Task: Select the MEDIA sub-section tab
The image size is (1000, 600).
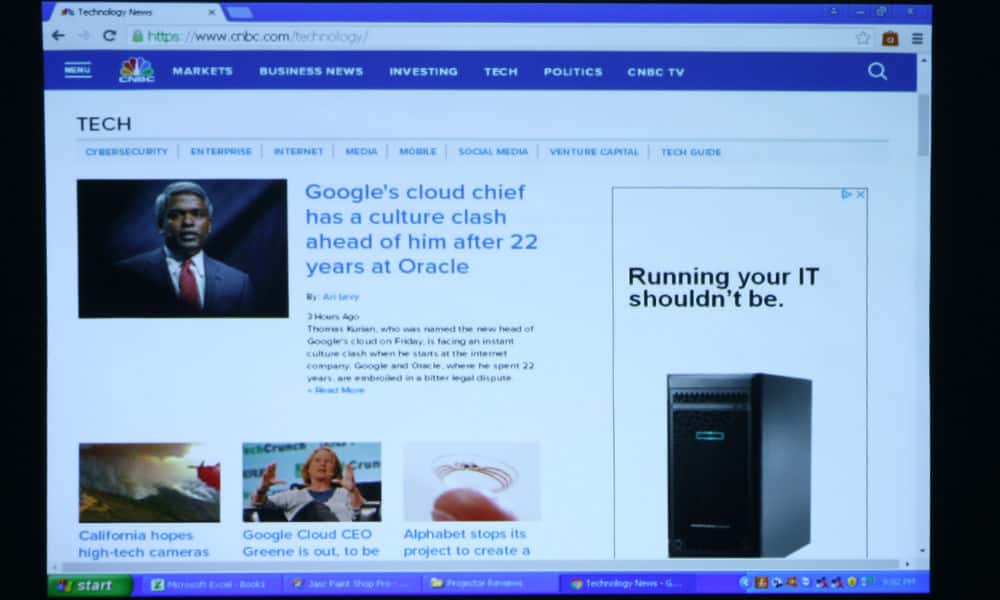Action: tap(362, 152)
